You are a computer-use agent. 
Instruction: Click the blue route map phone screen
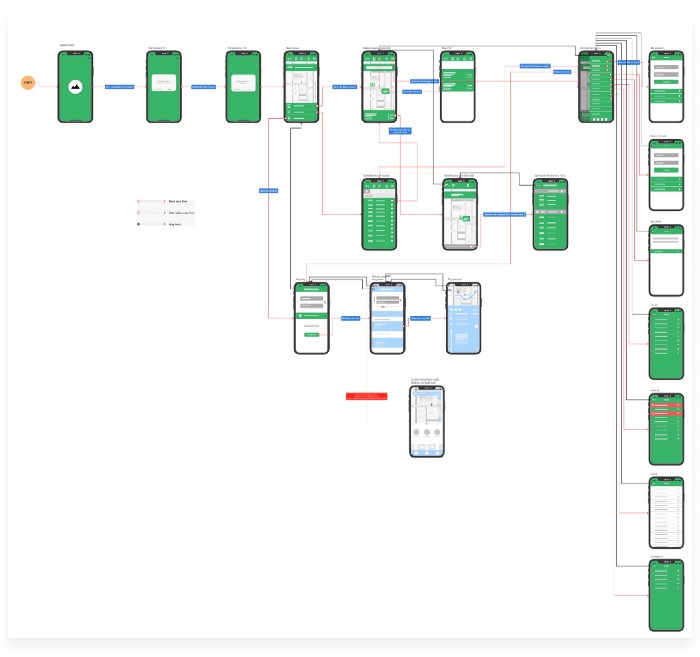click(x=463, y=318)
